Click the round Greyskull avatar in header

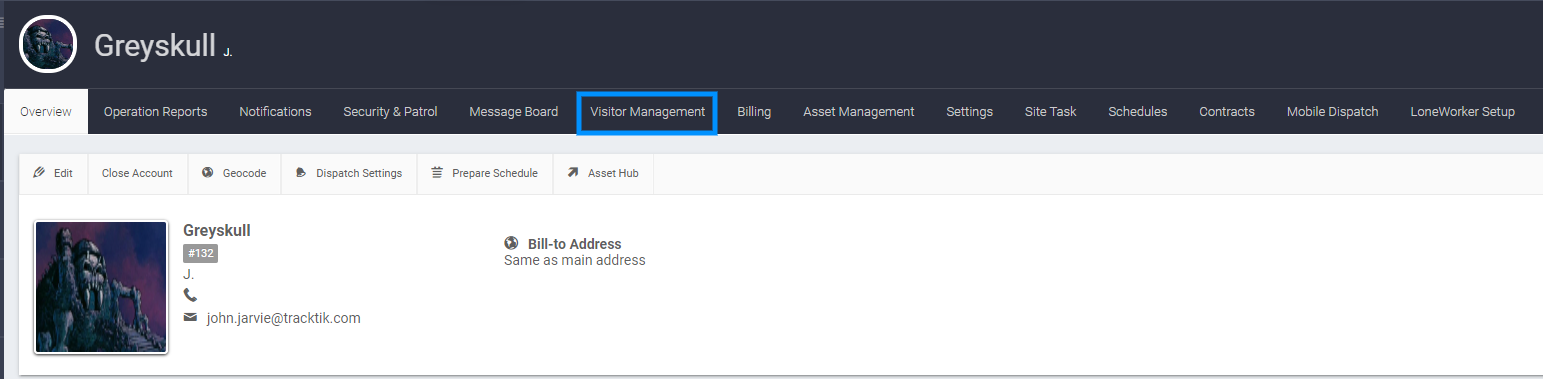48,44
